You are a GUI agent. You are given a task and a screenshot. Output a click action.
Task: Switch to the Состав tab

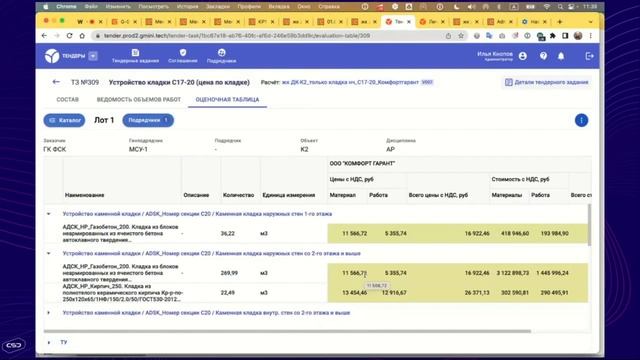68,100
